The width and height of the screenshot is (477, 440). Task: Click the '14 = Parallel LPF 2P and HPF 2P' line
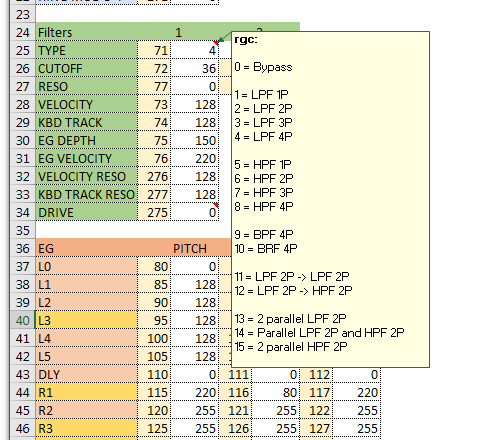coord(319,333)
